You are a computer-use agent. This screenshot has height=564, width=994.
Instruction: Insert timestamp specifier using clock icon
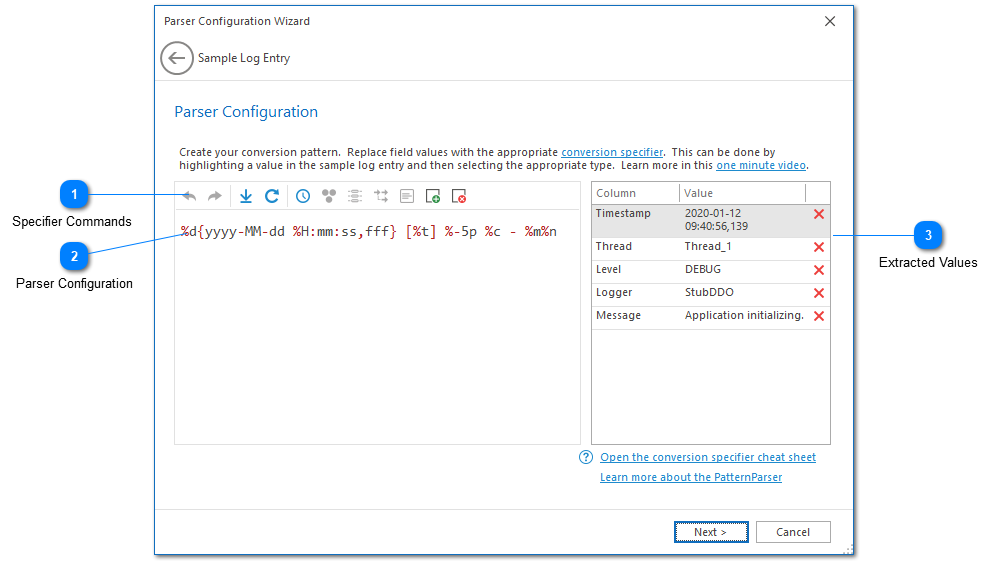coord(303,196)
